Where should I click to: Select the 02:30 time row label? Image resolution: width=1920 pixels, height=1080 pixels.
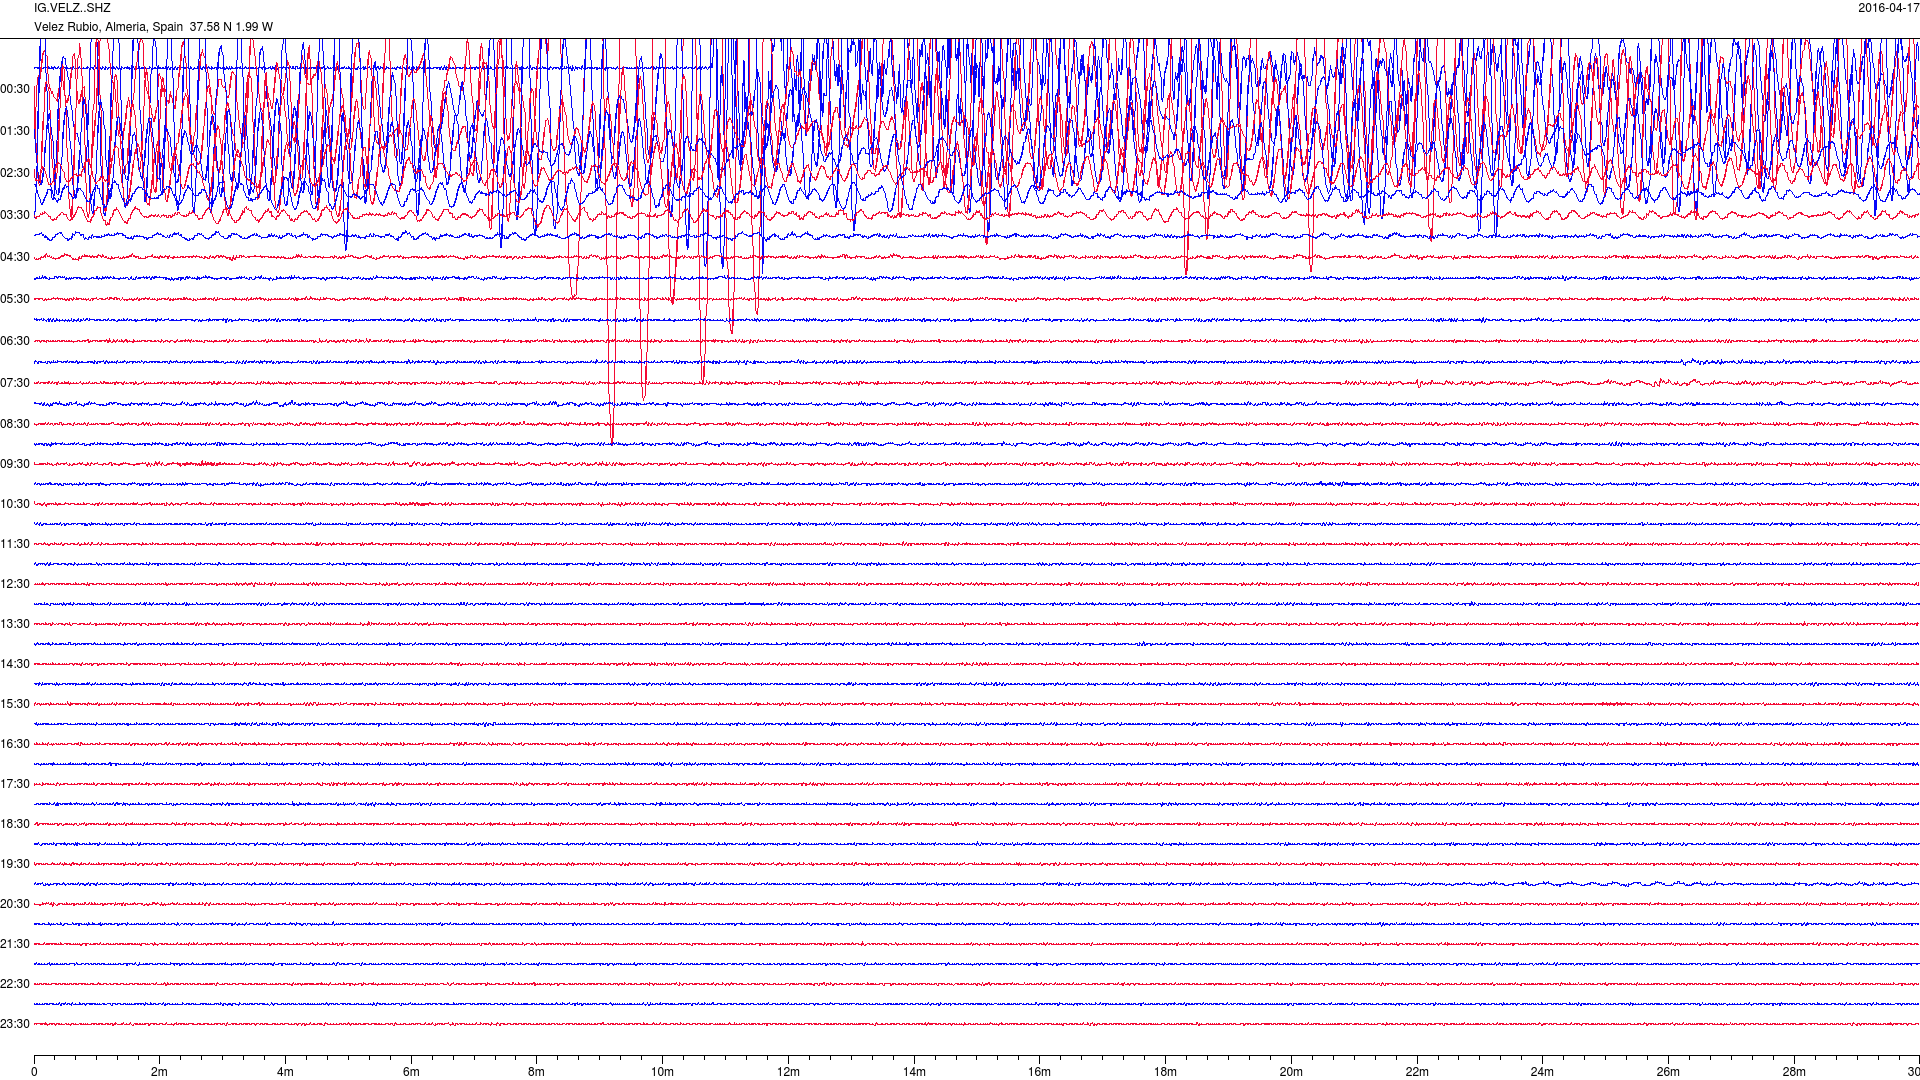(x=15, y=173)
